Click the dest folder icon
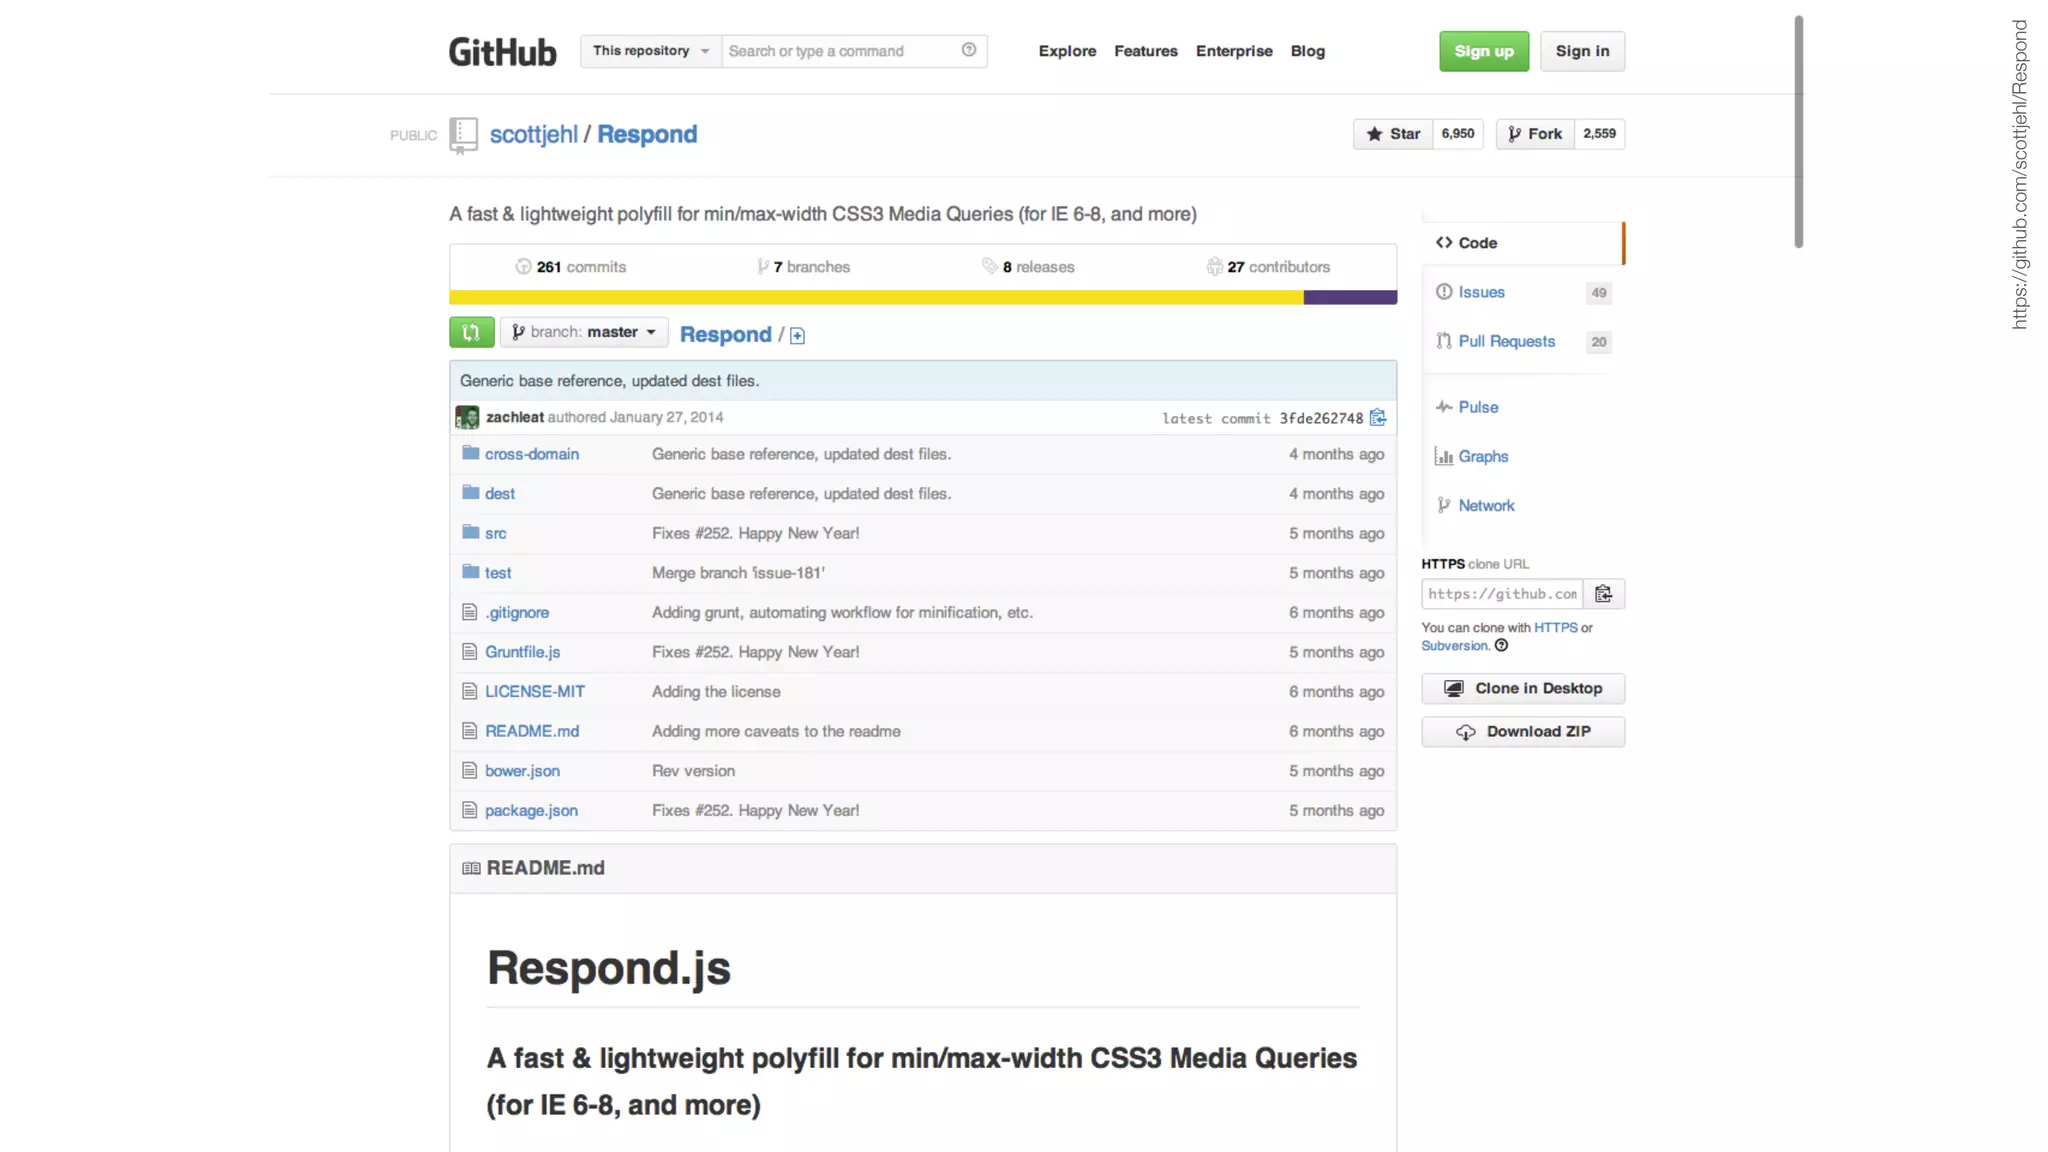The height and width of the screenshot is (1152, 2048). (x=470, y=492)
